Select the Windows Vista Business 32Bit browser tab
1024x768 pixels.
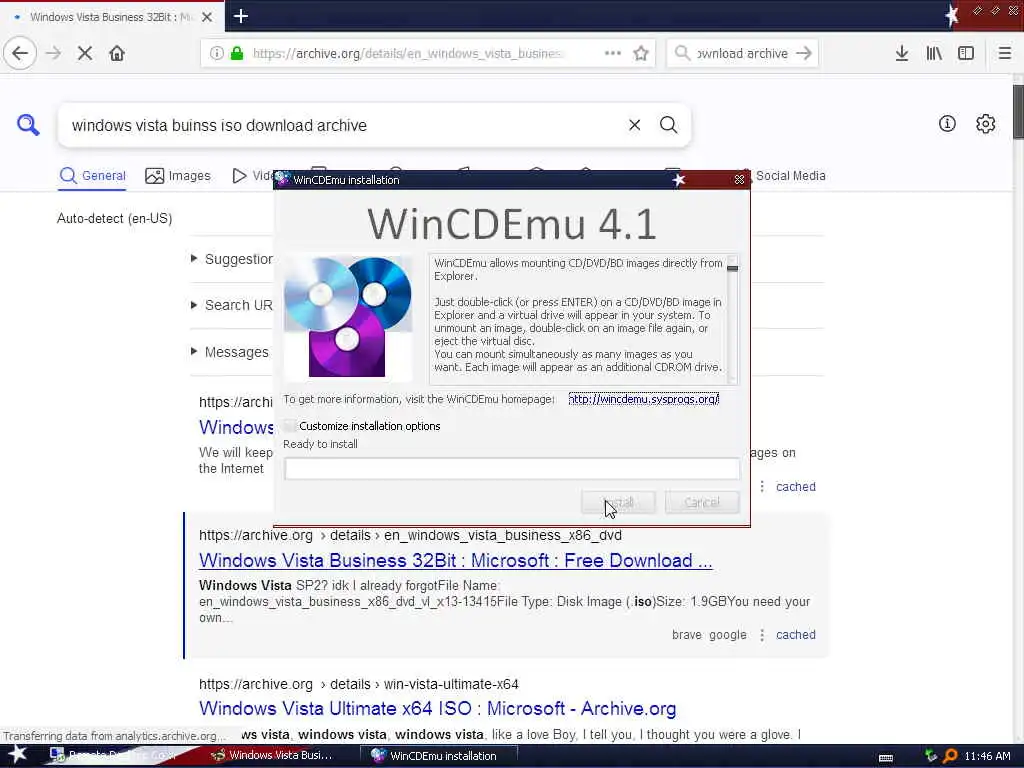pos(111,17)
